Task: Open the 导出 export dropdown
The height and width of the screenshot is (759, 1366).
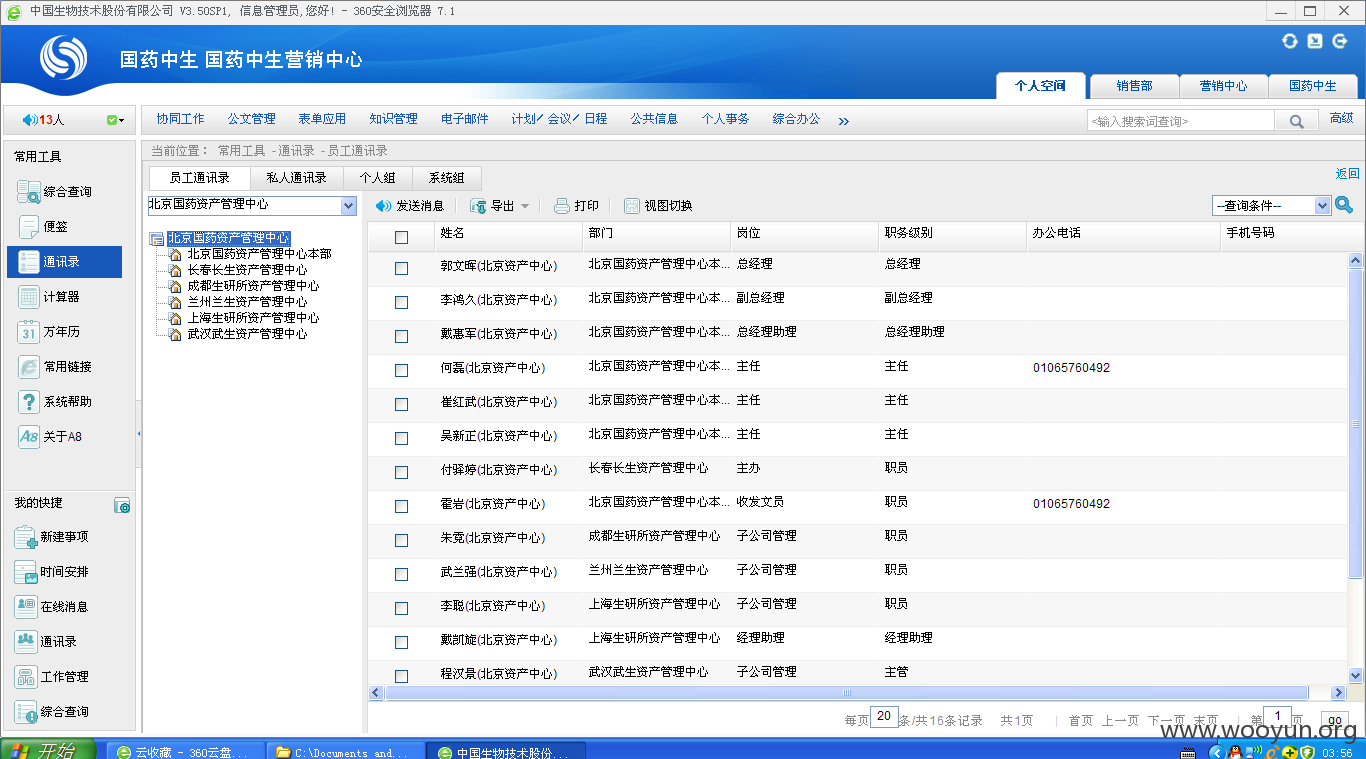Action: click(525, 206)
